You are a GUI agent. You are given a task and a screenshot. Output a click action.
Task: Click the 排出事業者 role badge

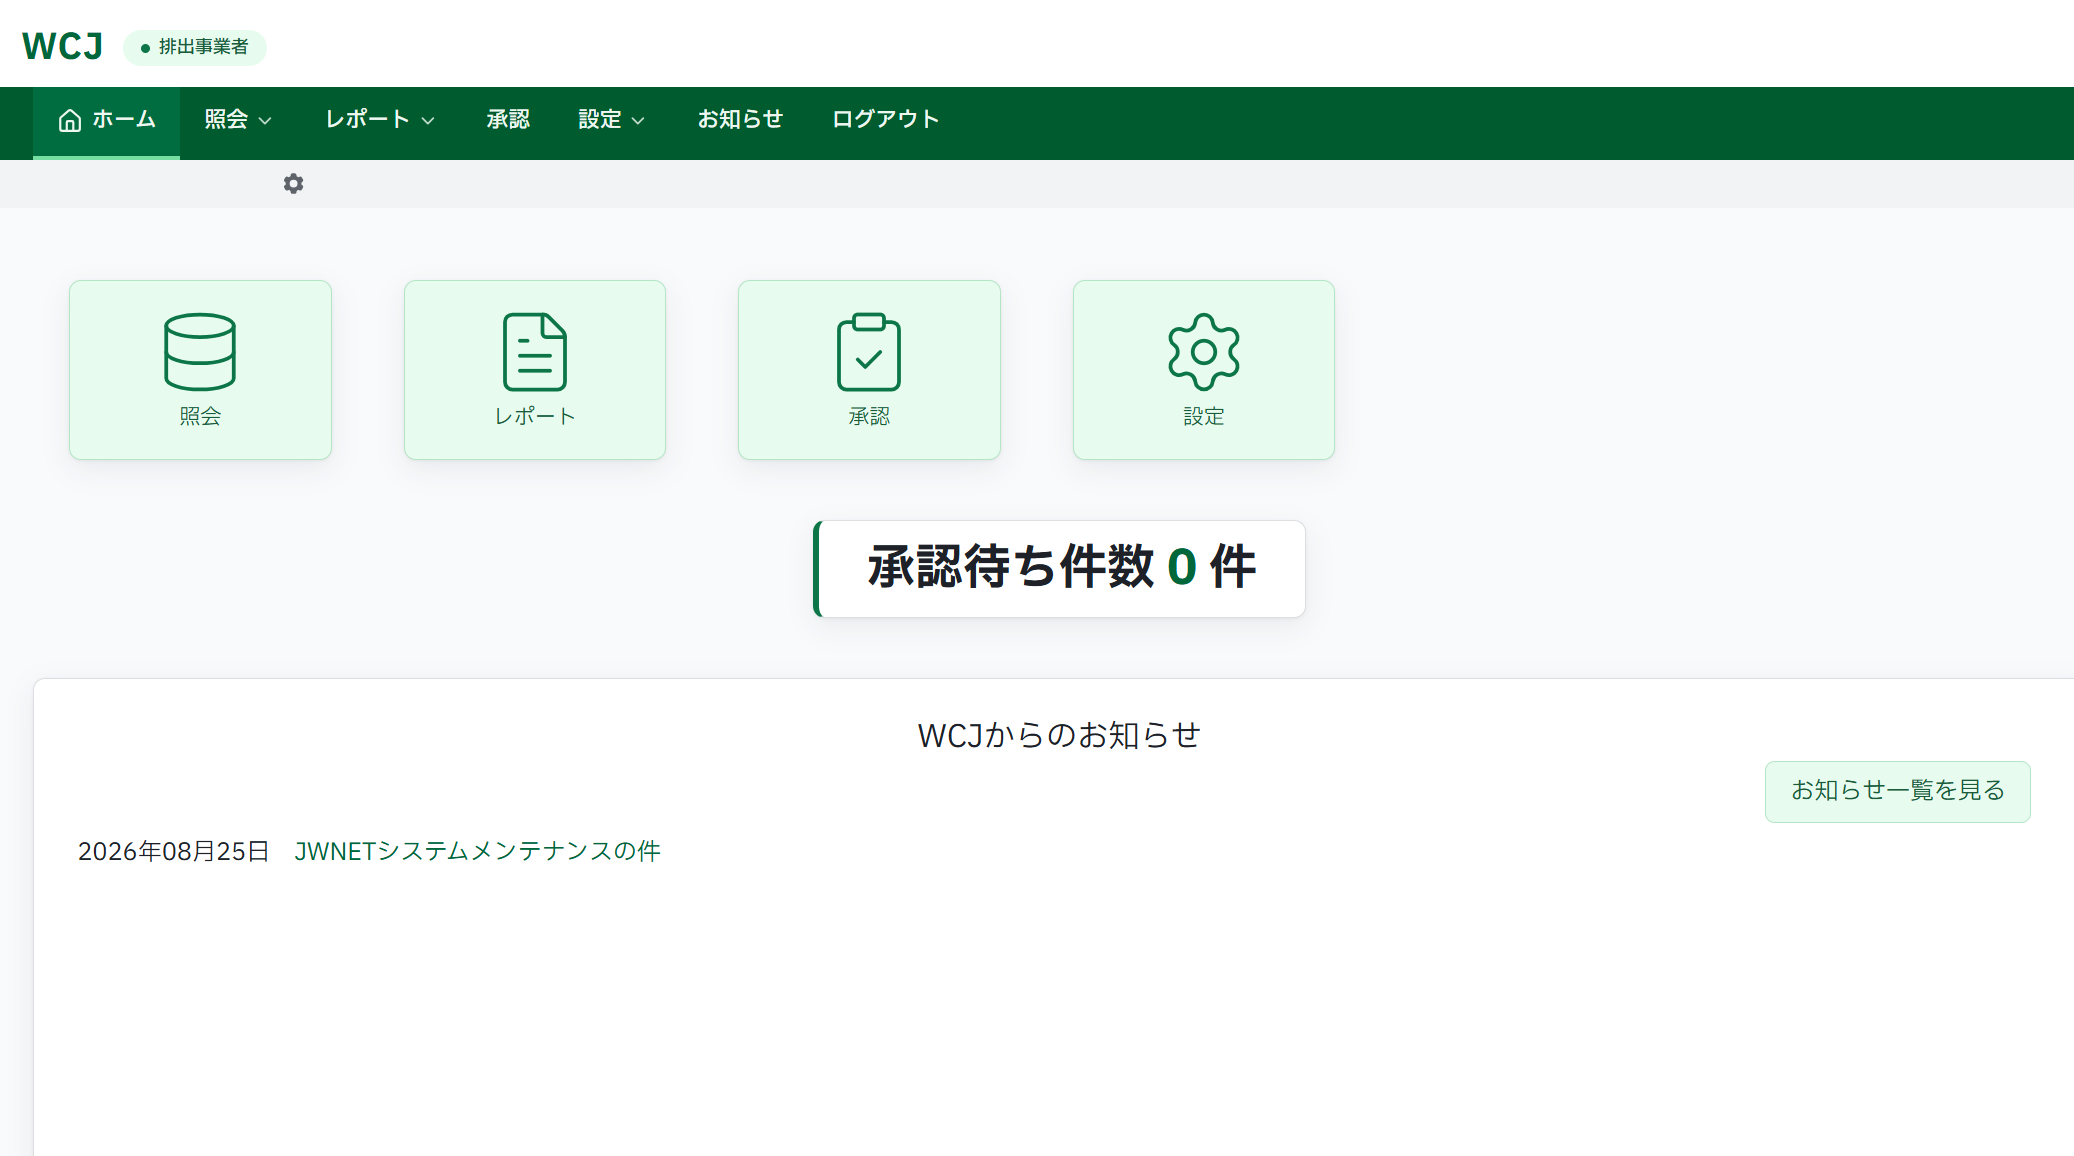(x=195, y=47)
